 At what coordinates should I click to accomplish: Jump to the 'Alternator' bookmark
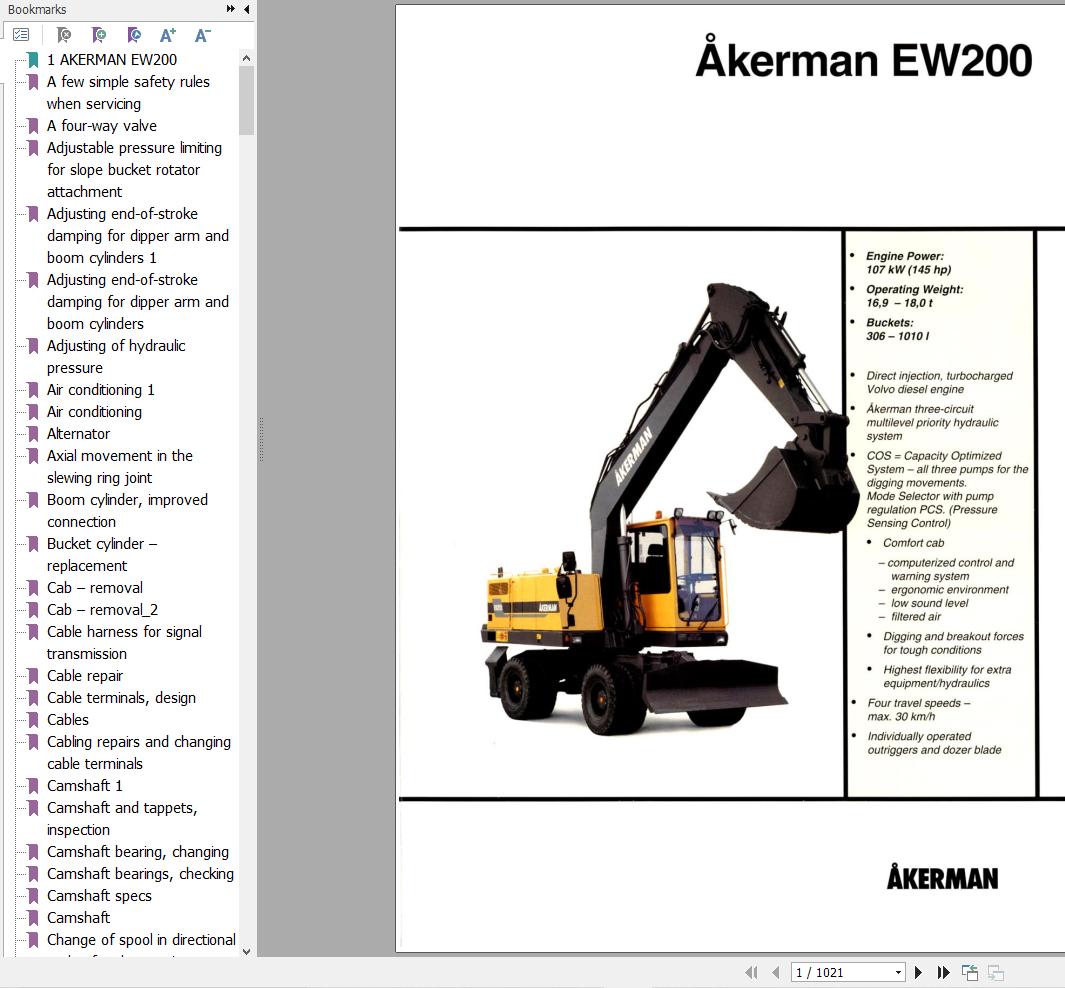tap(78, 434)
